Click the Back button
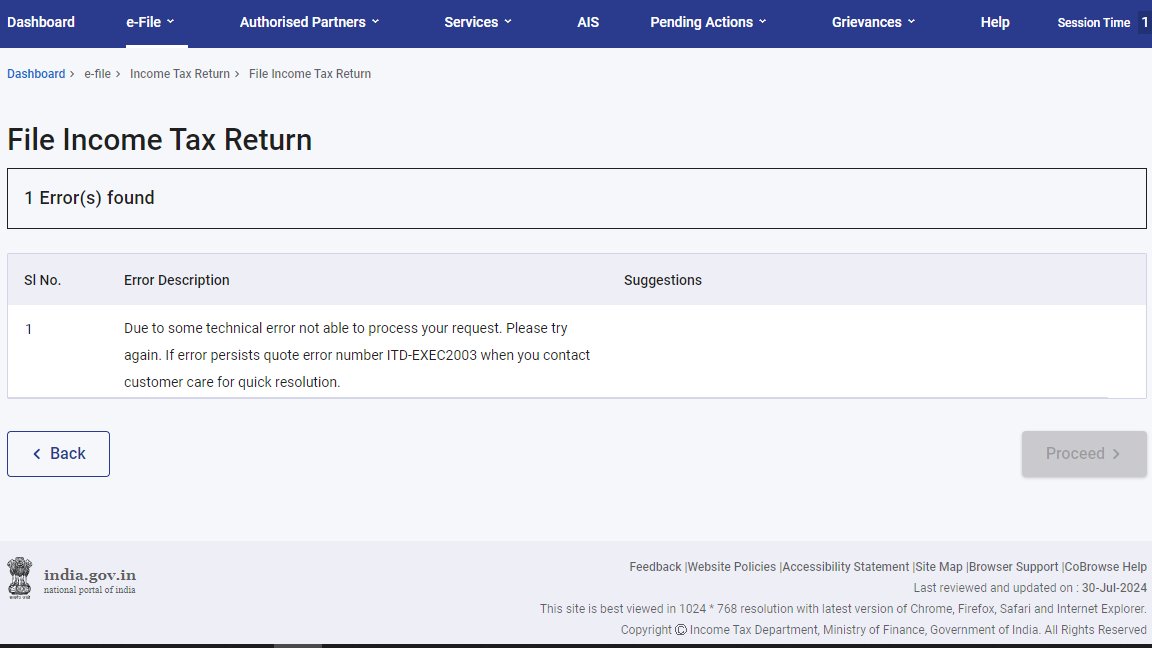Viewport: 1152px width, 648px height. 58,454
